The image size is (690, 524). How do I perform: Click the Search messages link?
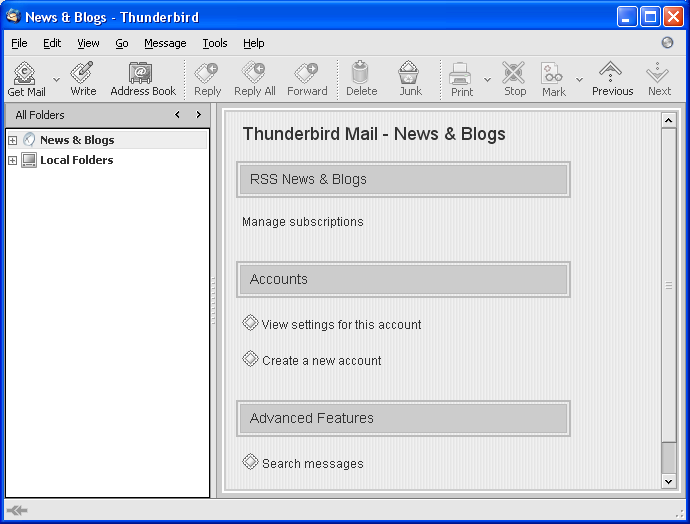313,464
